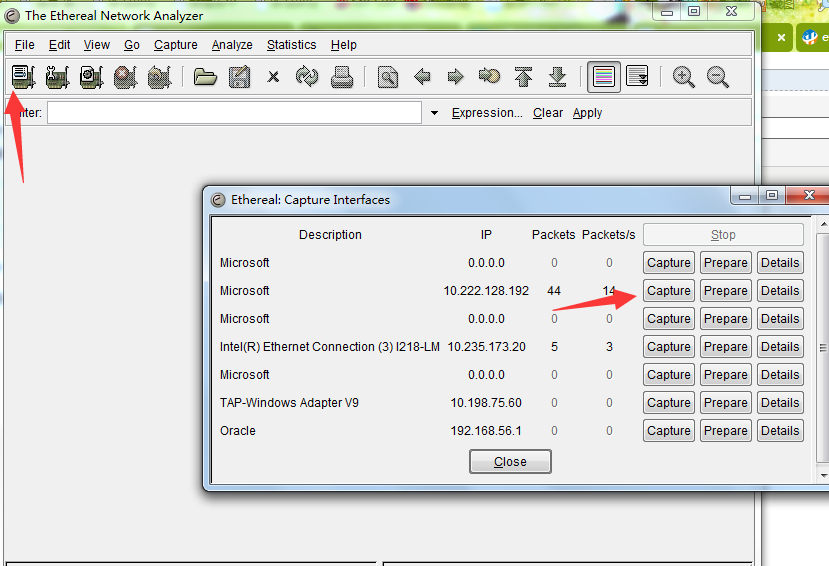Toggle auto scroll in live capture icon
This screenshot has height=566, width=829.
(x=637, y=76)
